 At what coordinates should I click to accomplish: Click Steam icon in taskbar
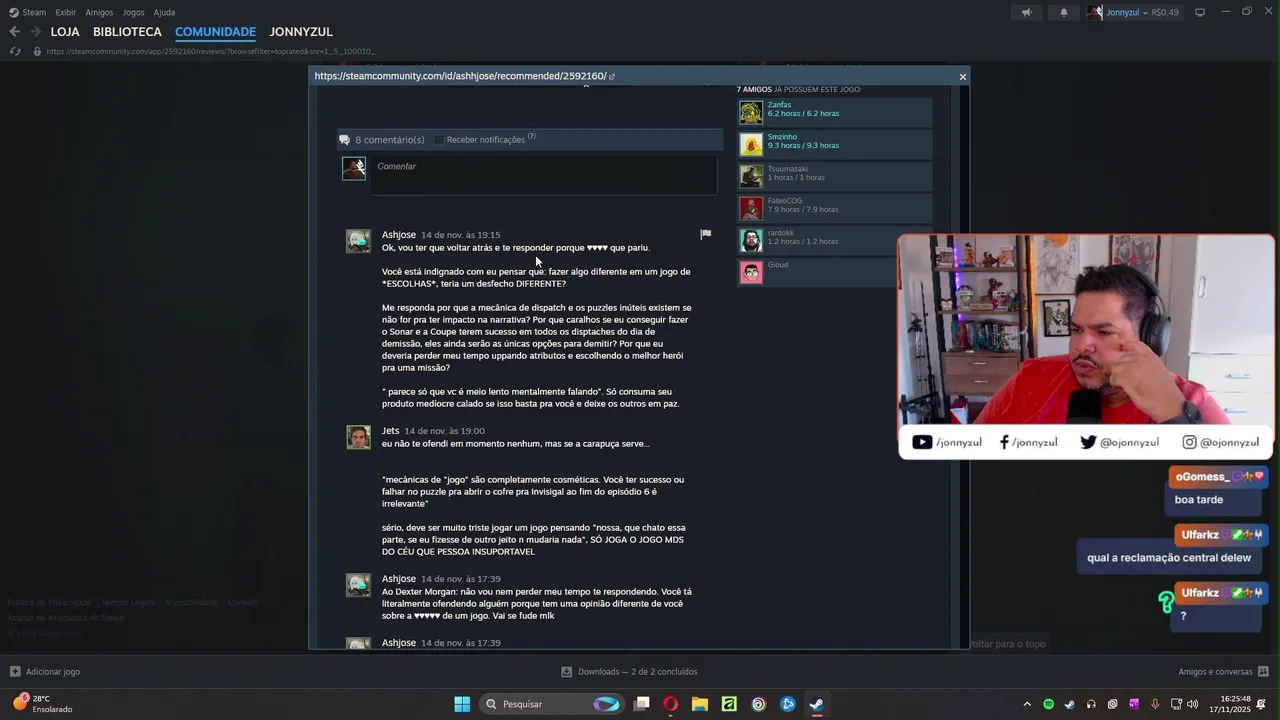(x=817, y=704)
